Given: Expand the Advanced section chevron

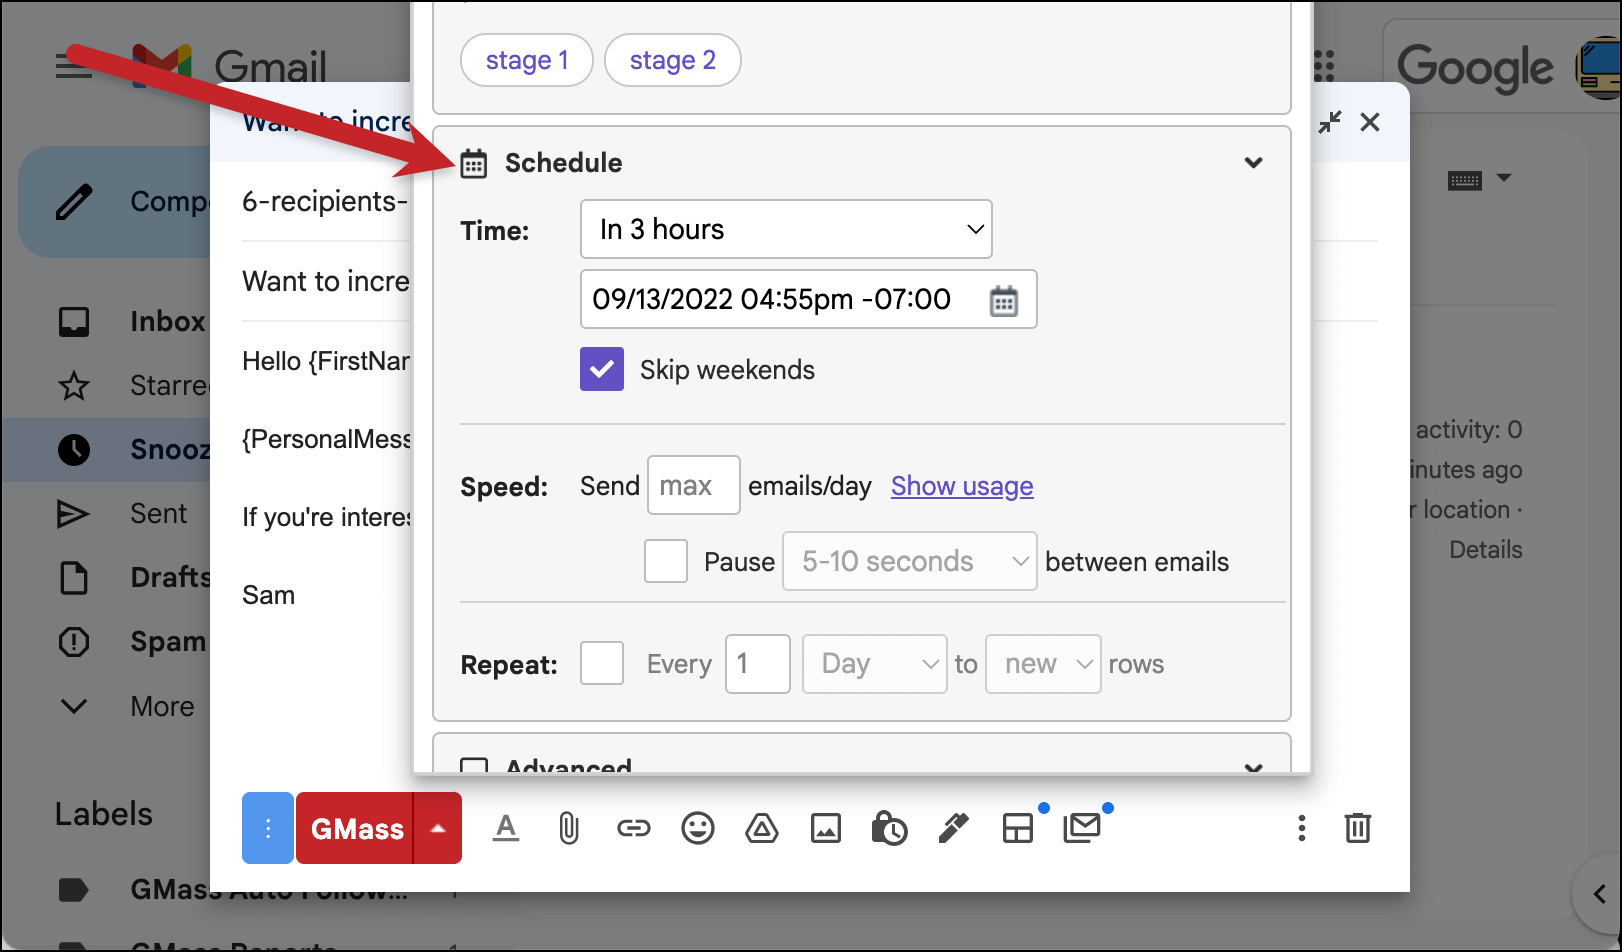Looking at the screenshot, I should [1253, 767].
